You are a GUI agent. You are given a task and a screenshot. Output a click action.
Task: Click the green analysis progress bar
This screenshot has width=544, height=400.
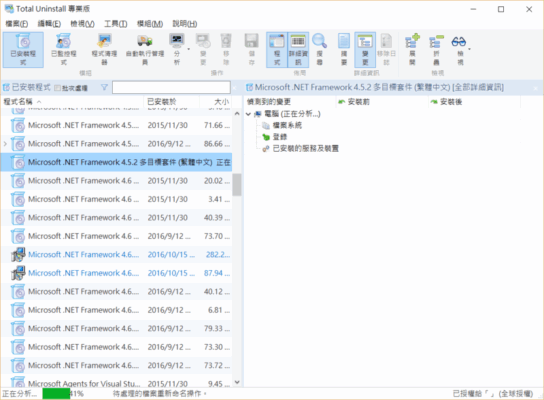coord(56,393)
